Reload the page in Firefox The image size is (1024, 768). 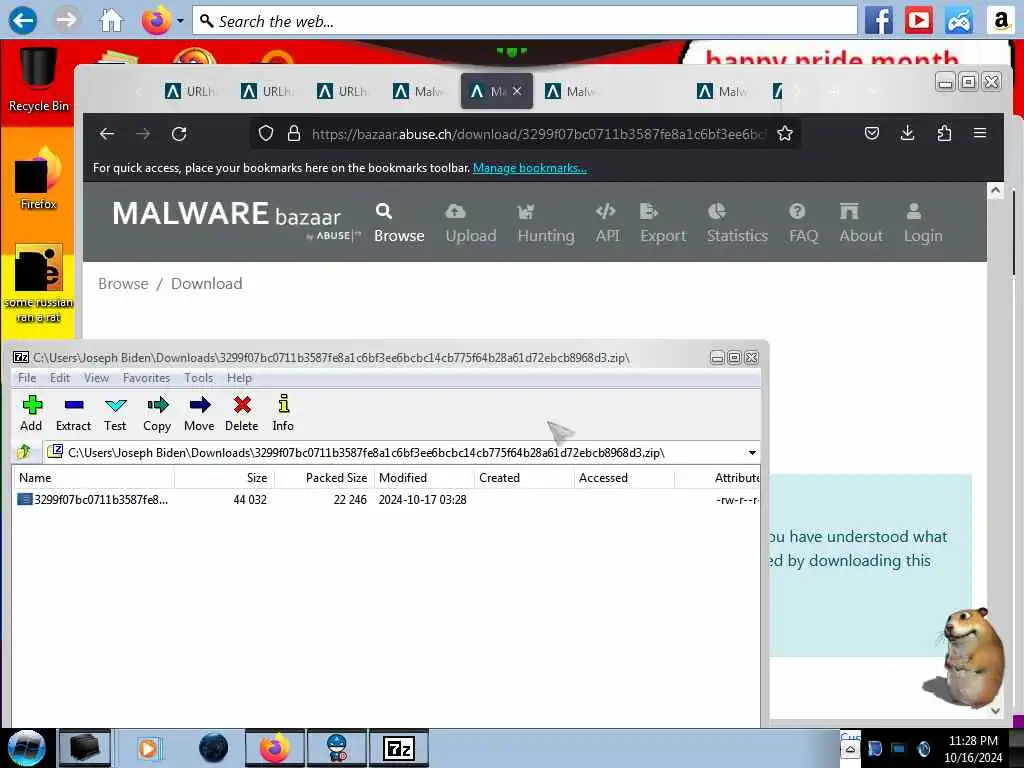(179, 134)
